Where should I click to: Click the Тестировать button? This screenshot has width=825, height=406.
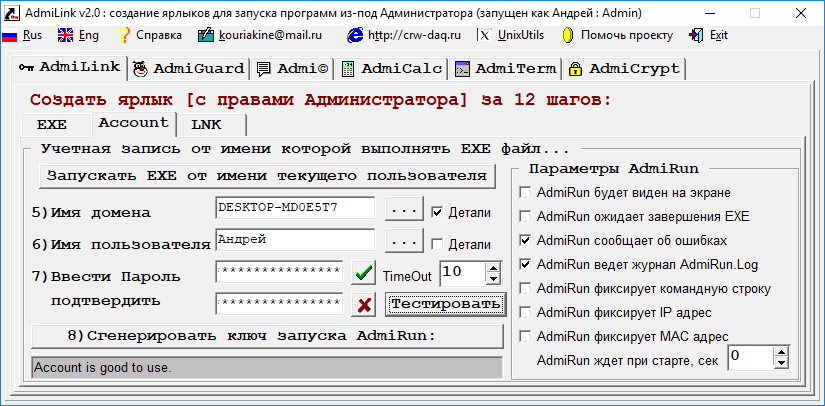coord(445,304)
